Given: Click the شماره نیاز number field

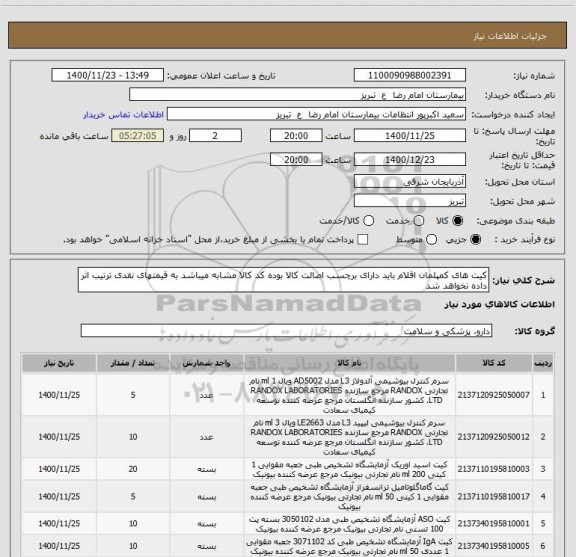Looking at the screenshot, I should 410,75.
